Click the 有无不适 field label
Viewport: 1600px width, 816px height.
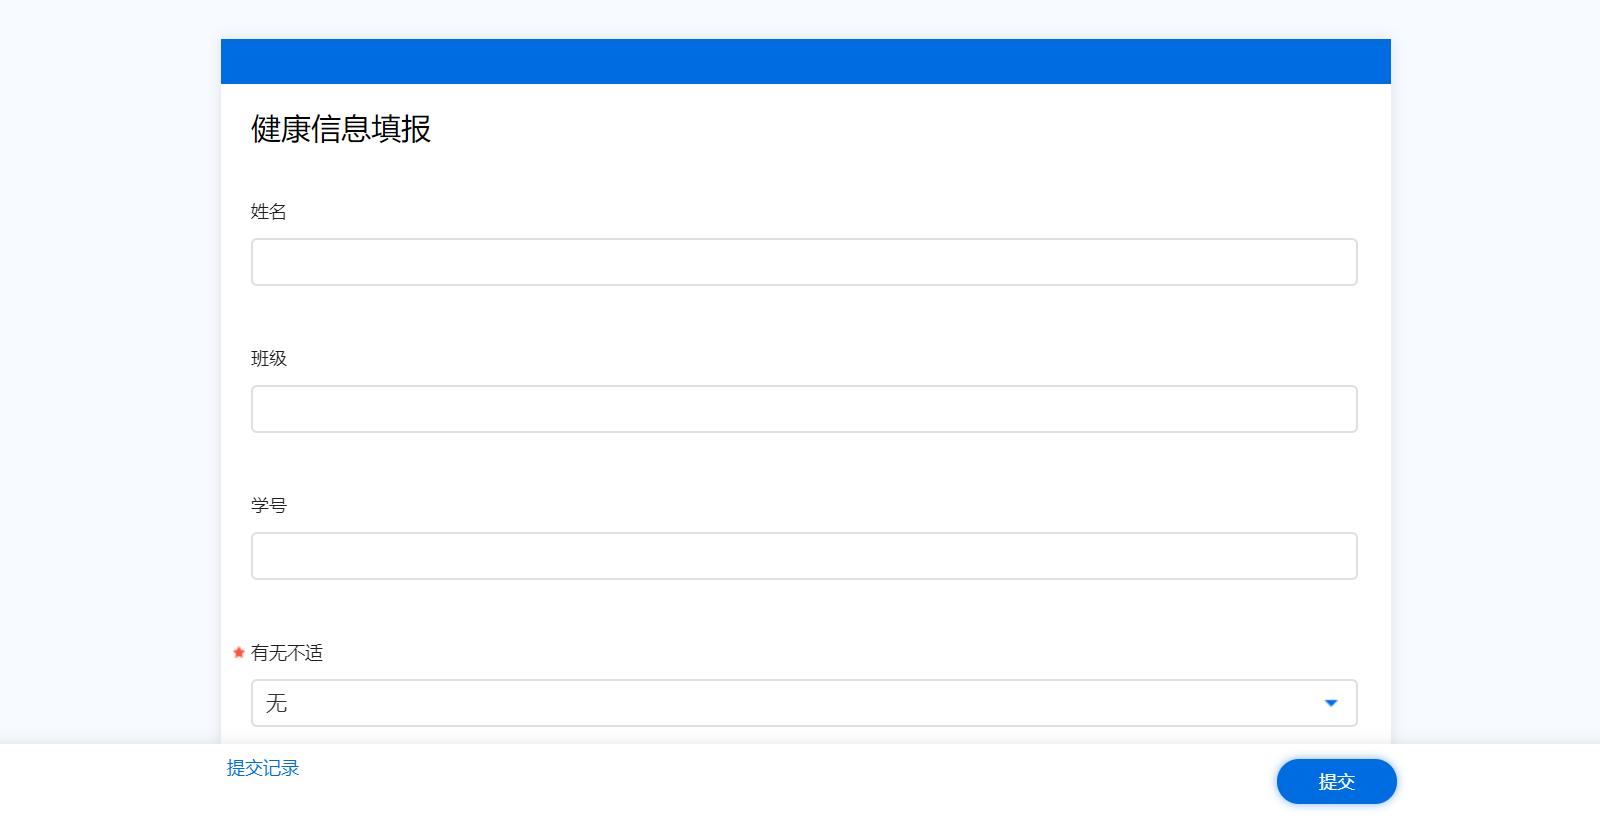(x=287, y=653)
